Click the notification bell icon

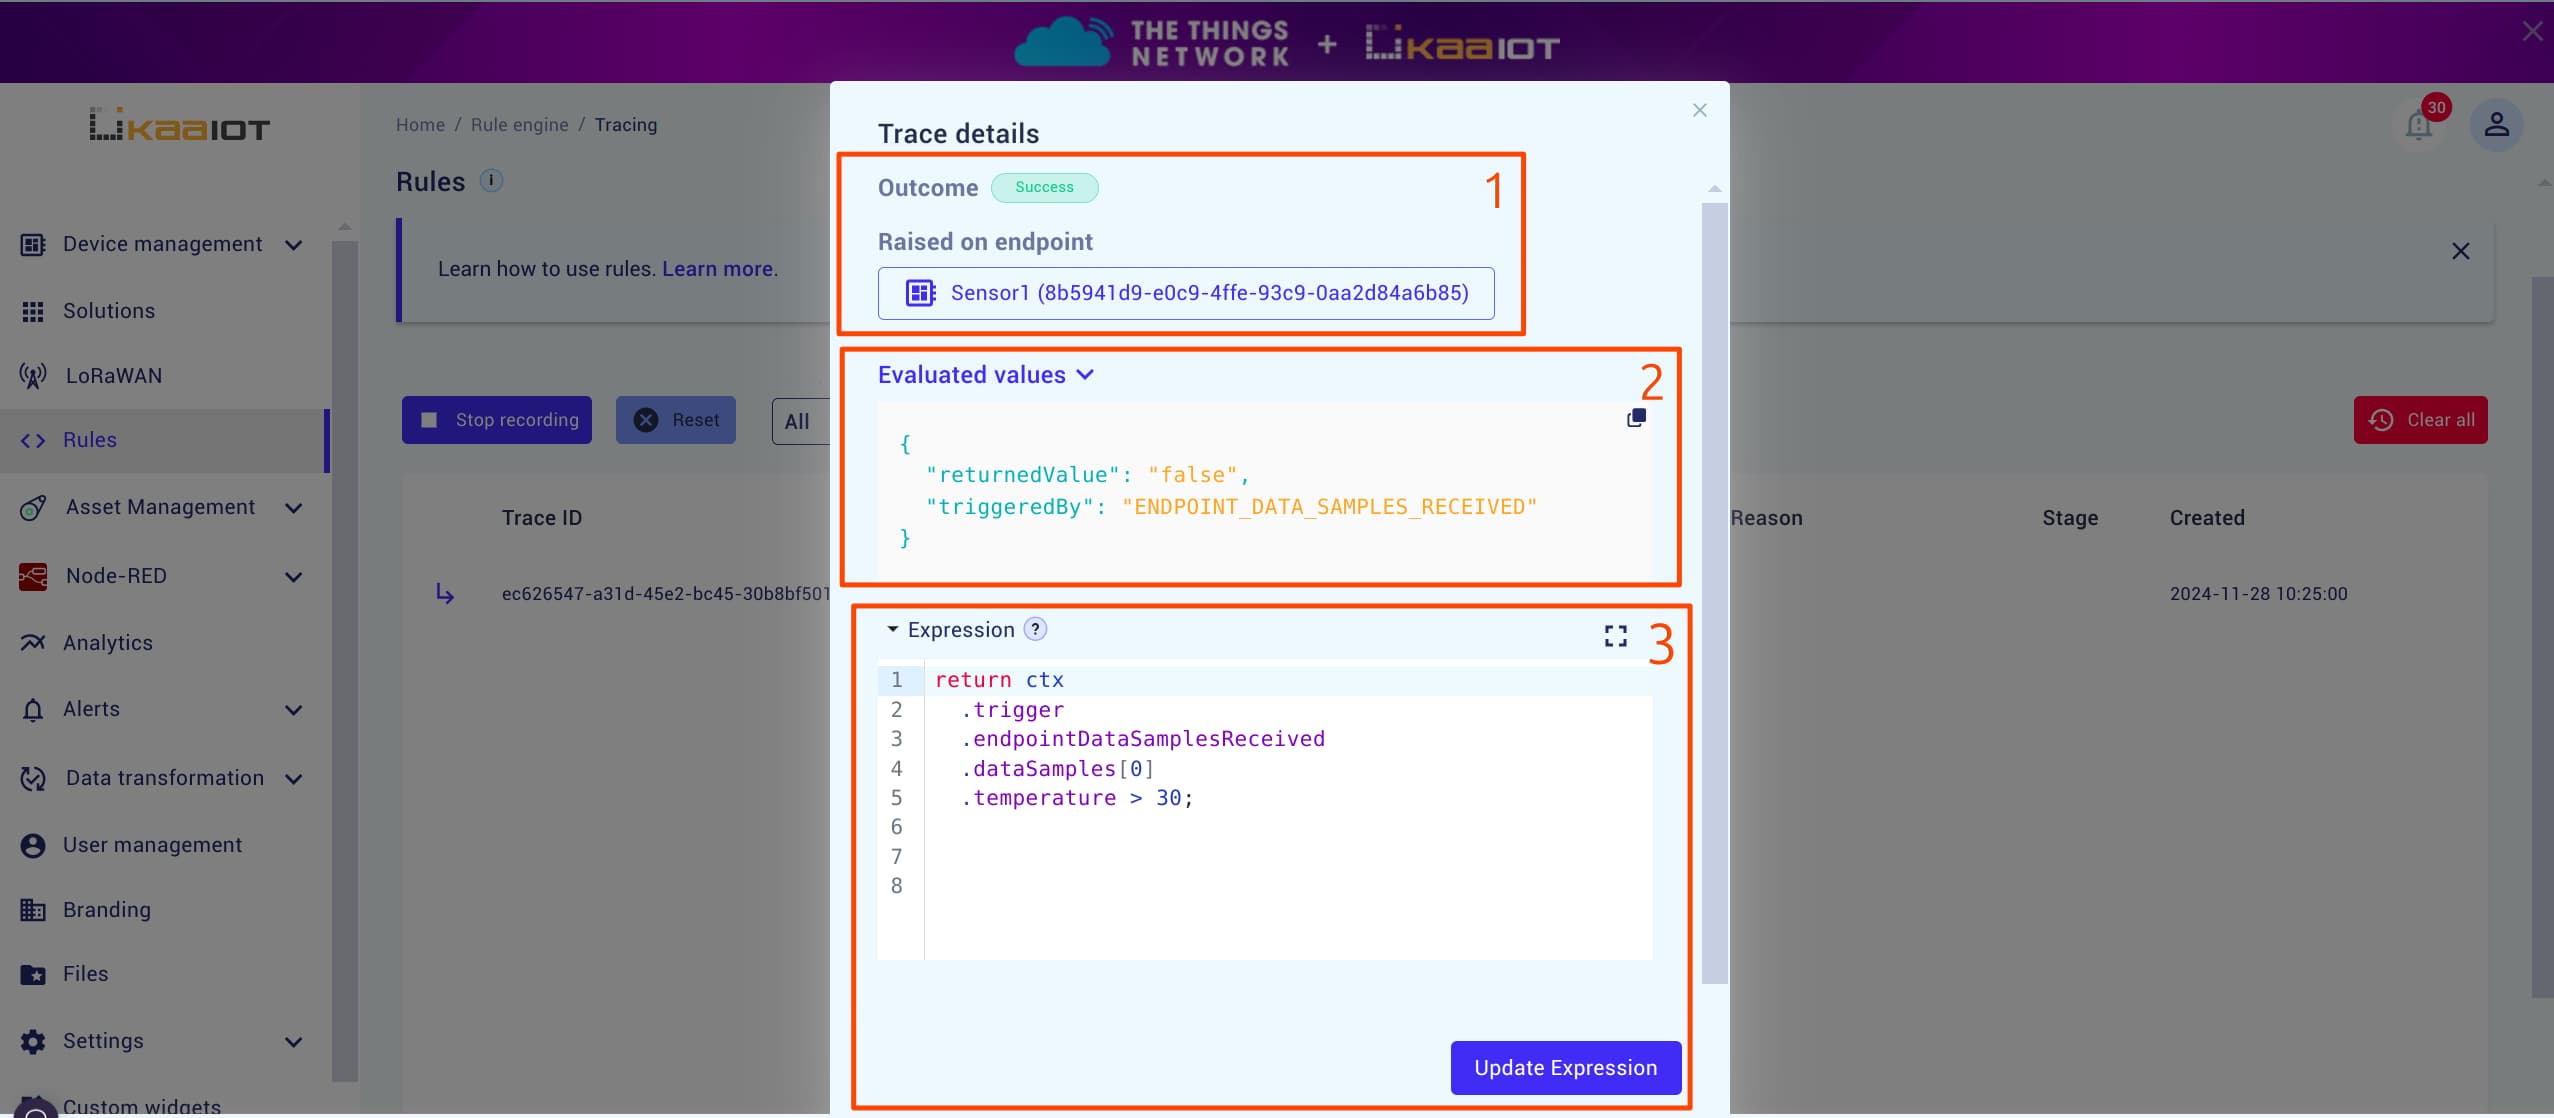pyautogui.click(x=2417, y=124)
